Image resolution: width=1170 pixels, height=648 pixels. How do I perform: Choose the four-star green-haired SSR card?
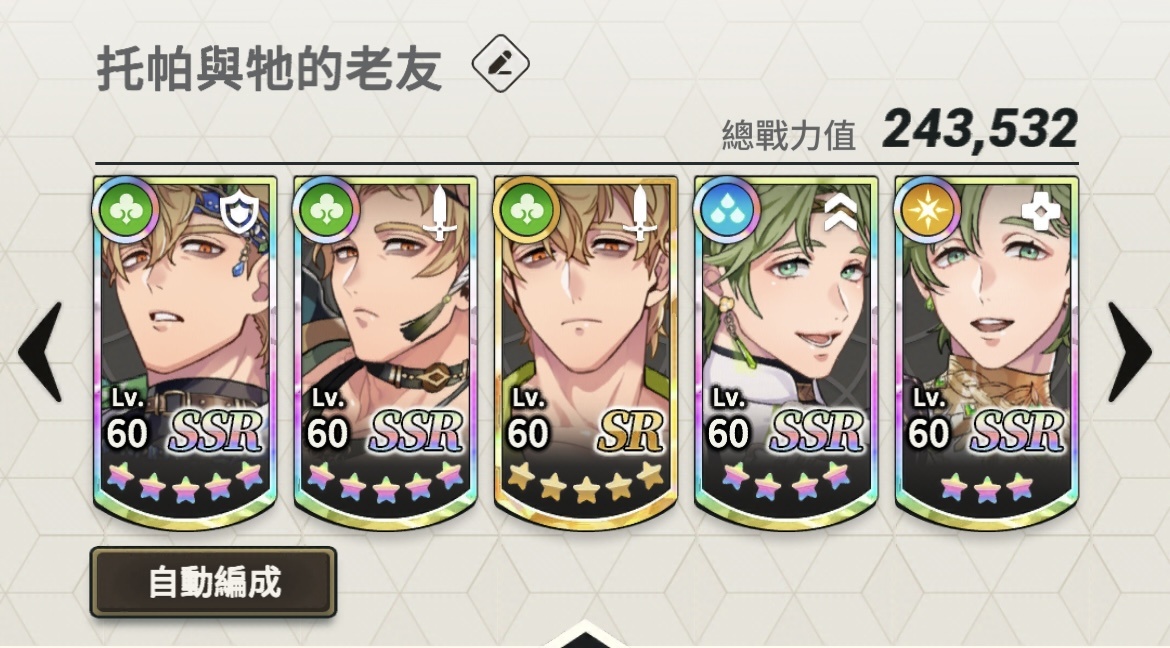pos(786,352)
